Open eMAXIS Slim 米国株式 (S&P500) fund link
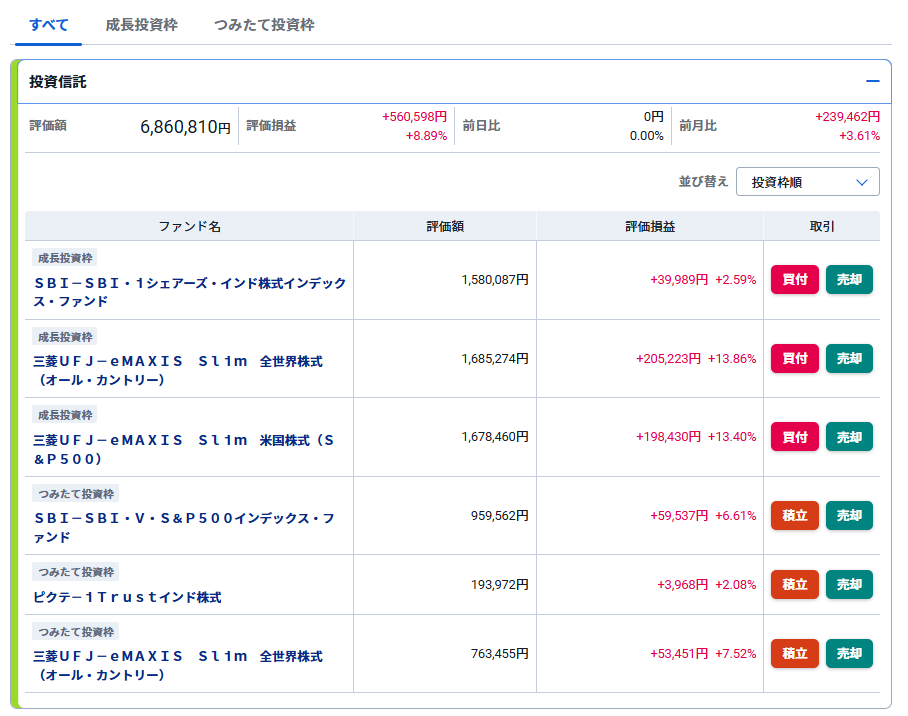This screenshot has width=908, height=716. tap(184, 450)
